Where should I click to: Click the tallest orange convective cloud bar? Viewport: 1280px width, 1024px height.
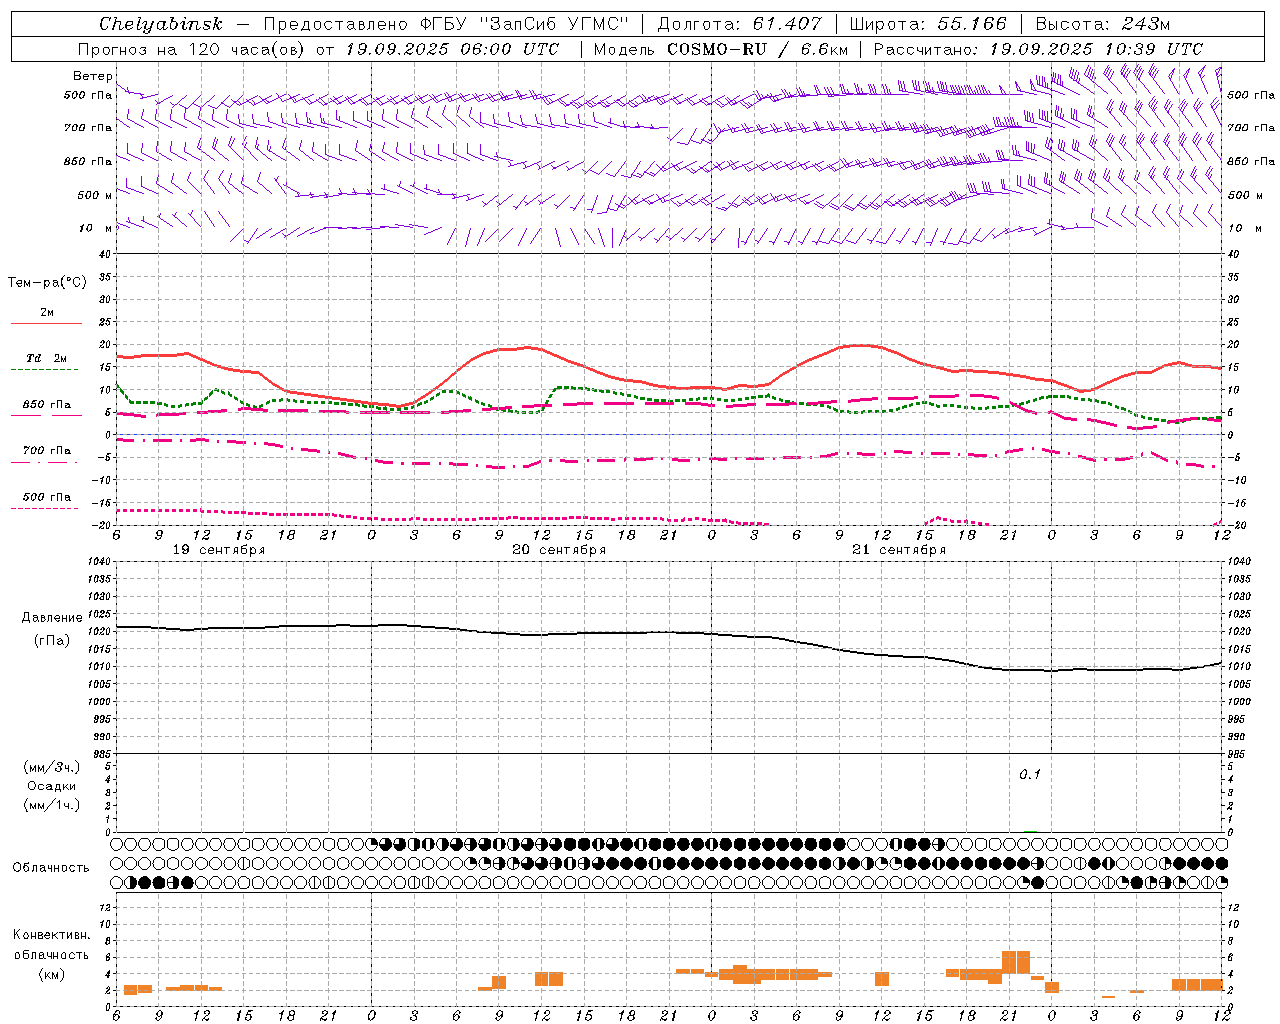[1016, 962]
